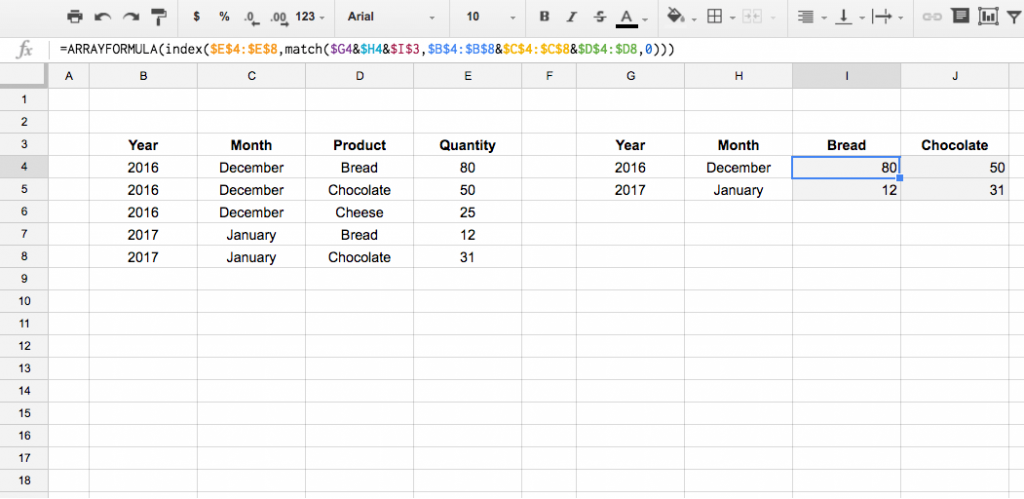Click the Redo arrow icon
This screenshot has height=499, width=1024.
129,17
